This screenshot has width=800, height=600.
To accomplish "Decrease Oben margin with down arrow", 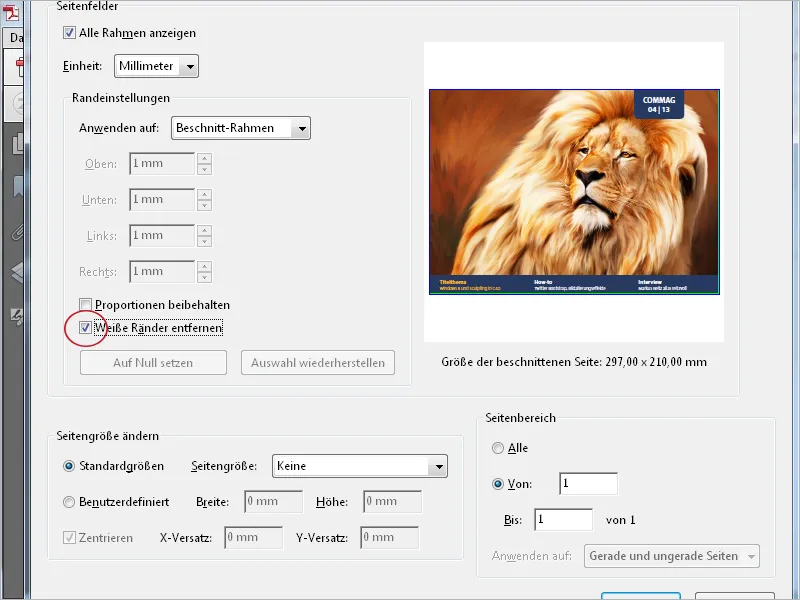I will point(204,169).
